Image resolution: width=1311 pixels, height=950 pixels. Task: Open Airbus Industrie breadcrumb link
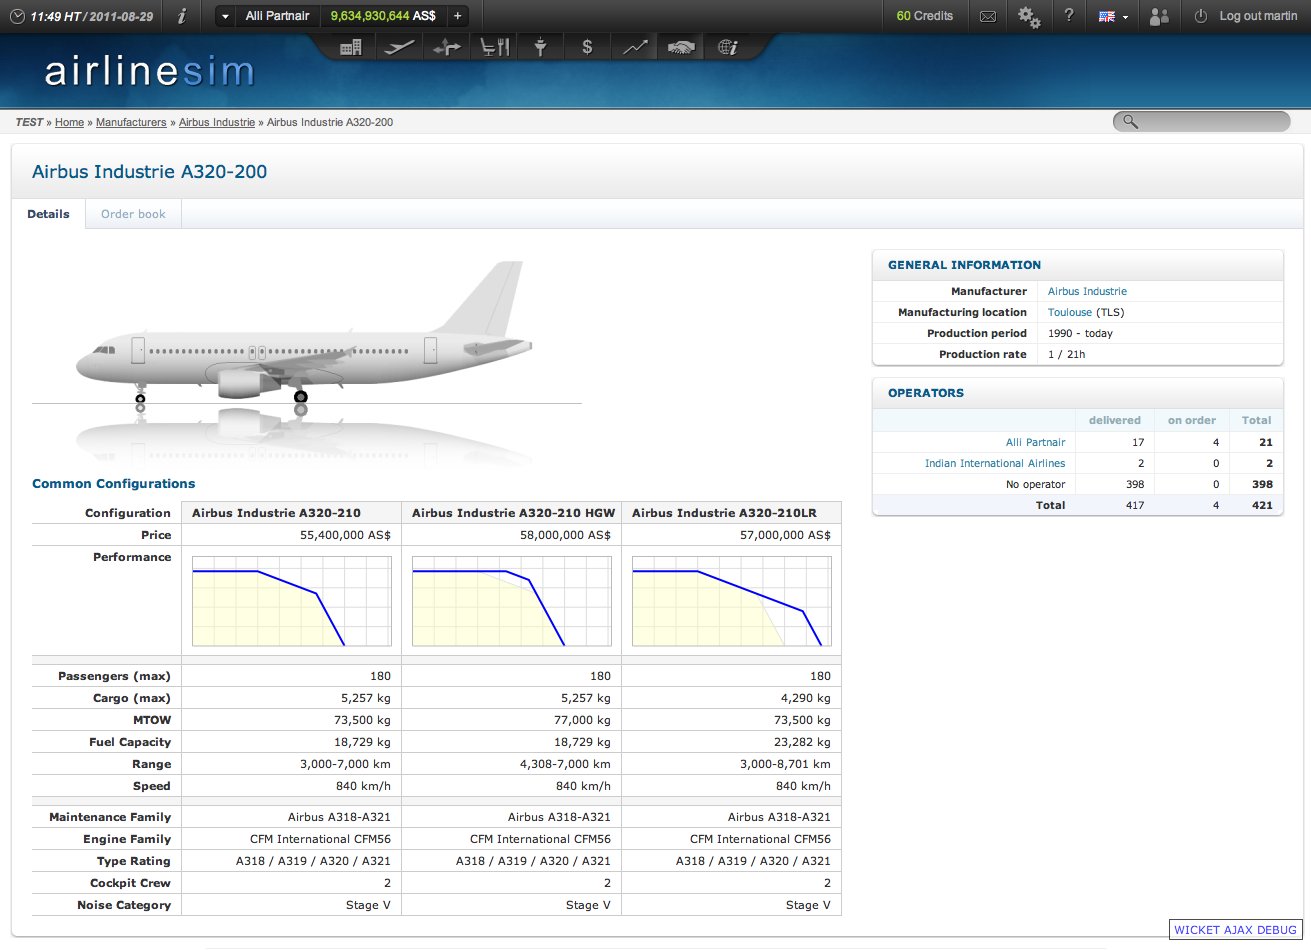pos(217,122)
